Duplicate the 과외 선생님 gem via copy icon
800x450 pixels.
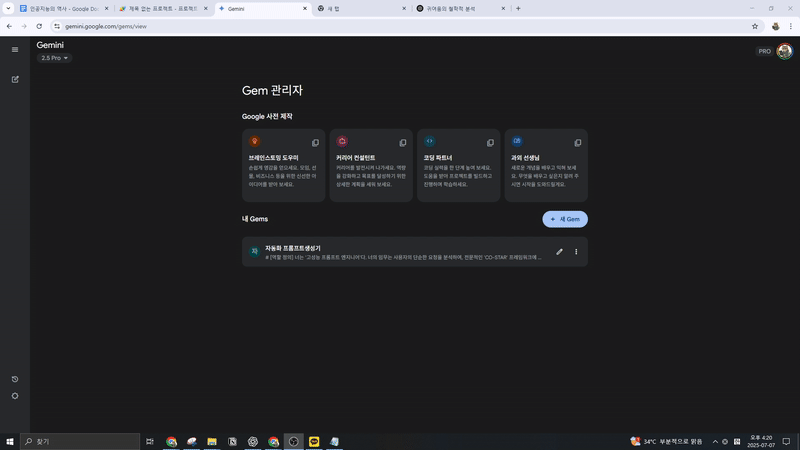(x=577, y=143)
